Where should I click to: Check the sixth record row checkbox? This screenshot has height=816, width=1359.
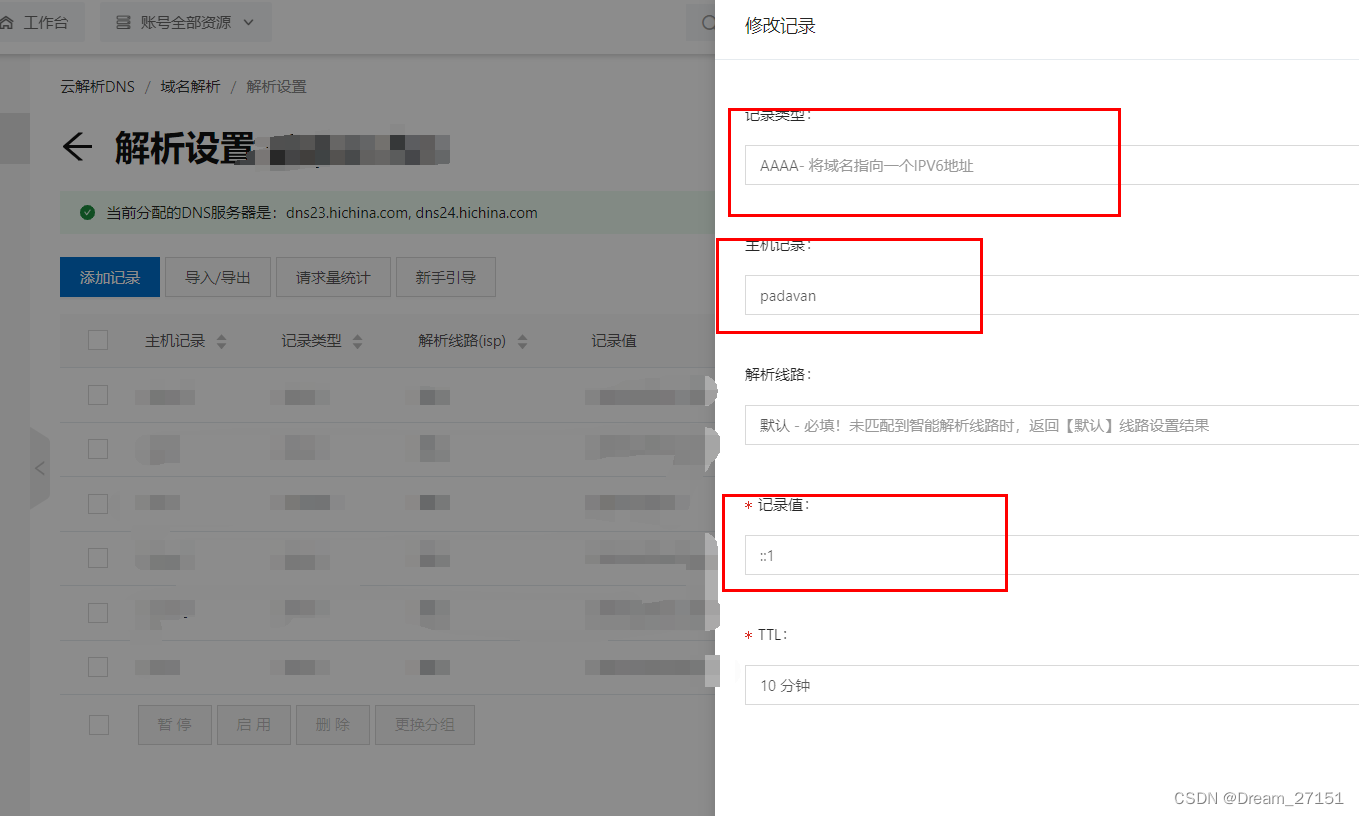pos(98,665)
